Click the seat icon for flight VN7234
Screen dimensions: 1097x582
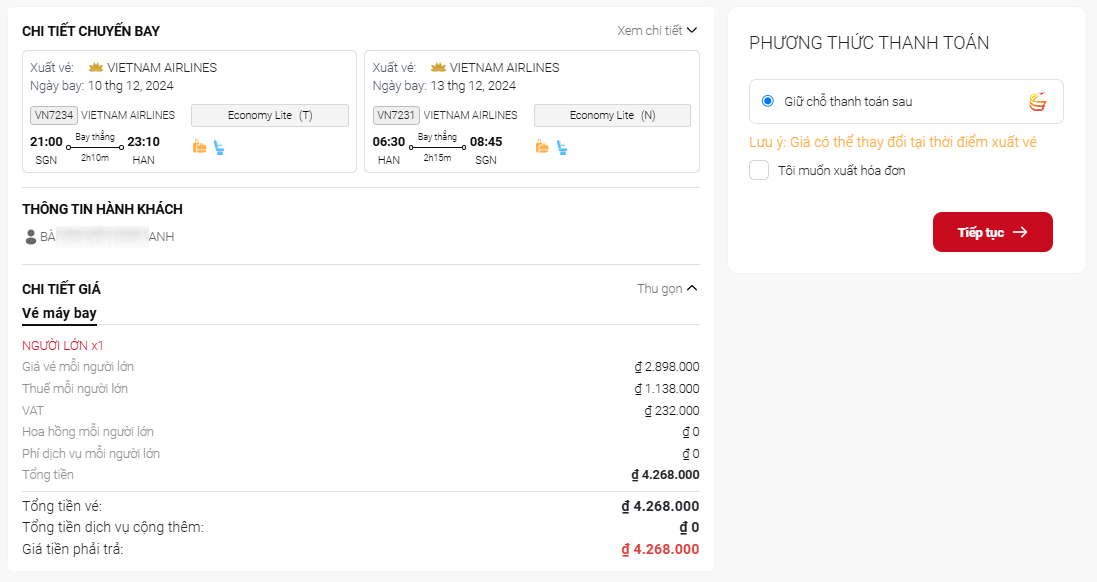coord(219,148)
